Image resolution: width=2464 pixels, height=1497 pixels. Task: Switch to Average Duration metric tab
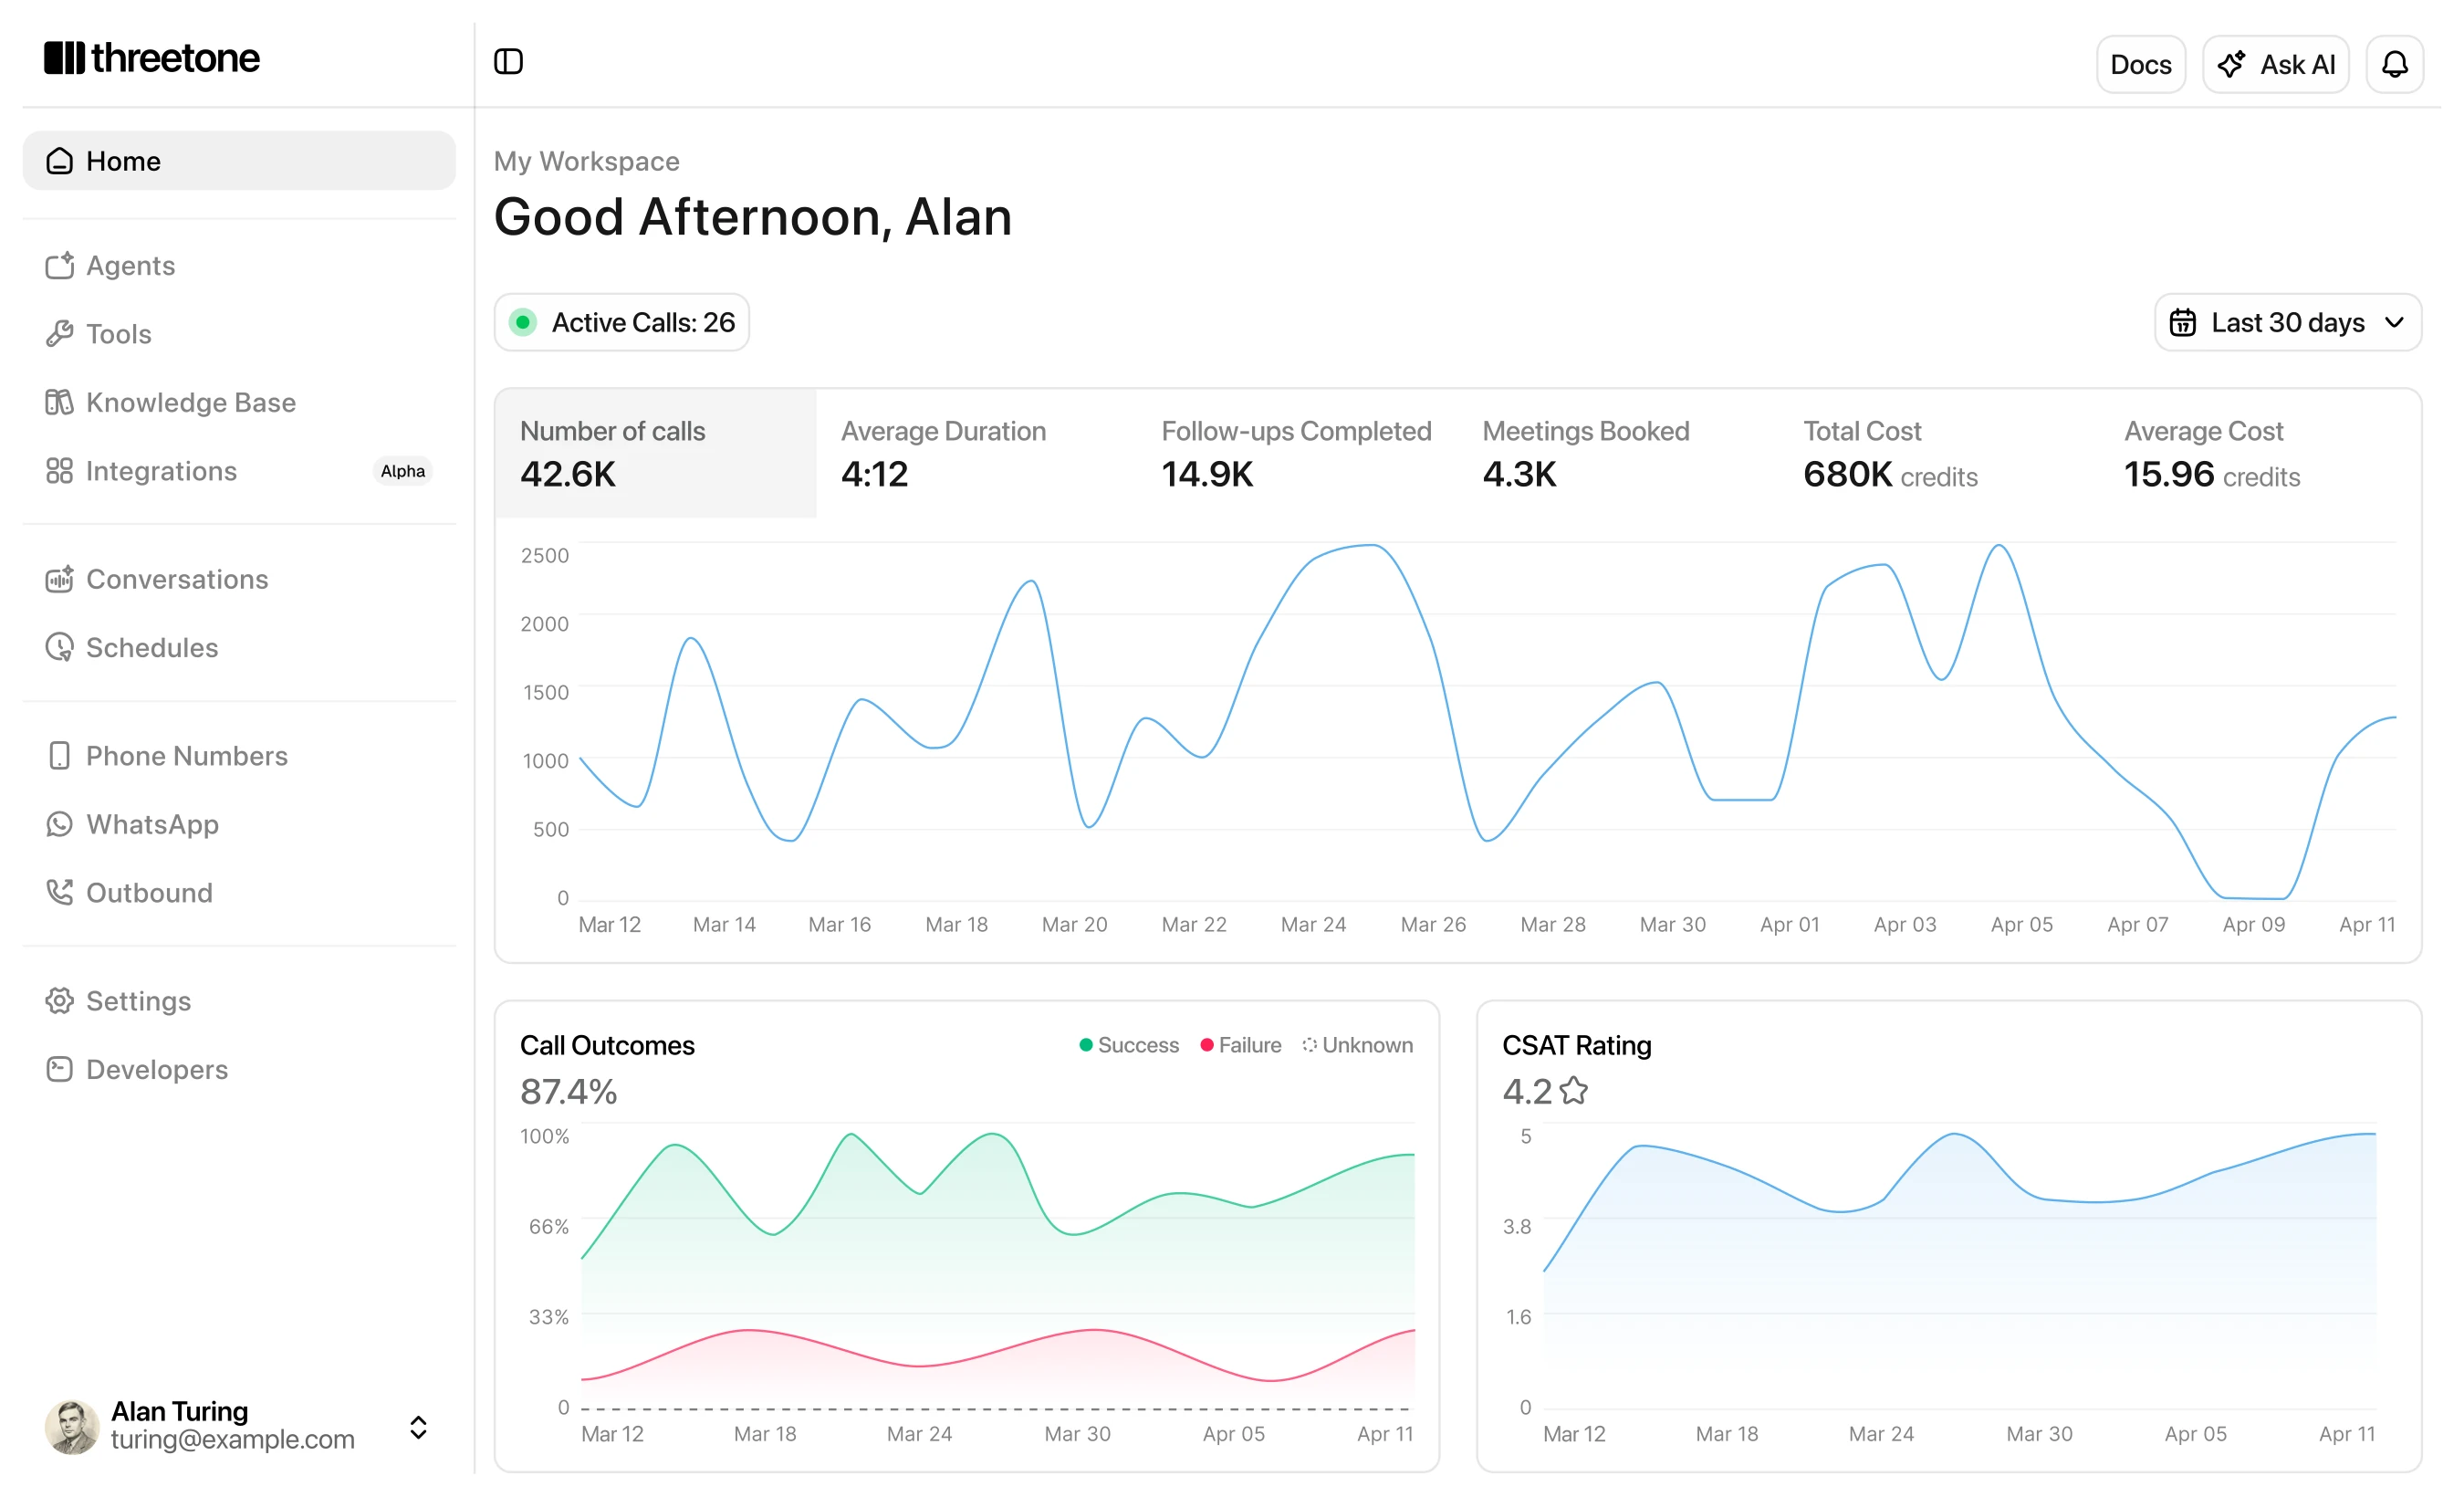click(x=977, y=454)
